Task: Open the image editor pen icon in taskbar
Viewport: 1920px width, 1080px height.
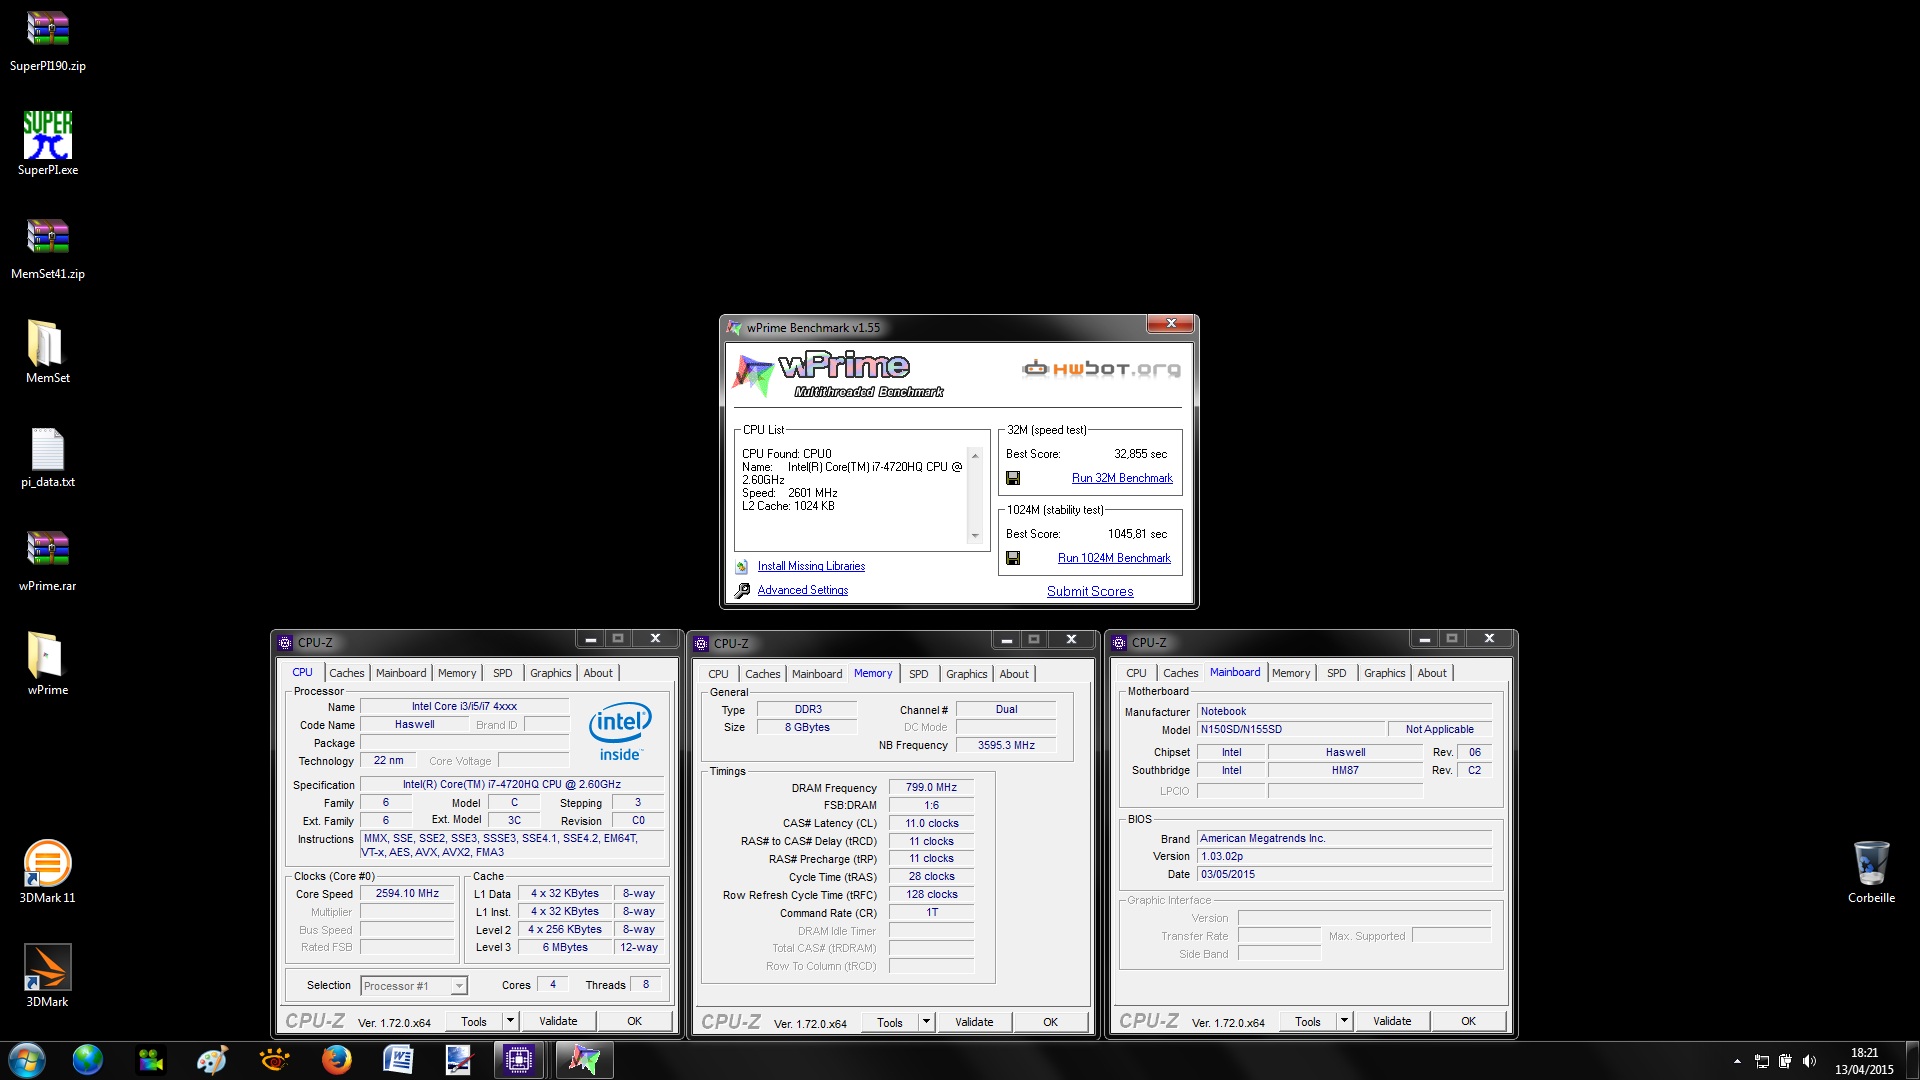Action: tap(459, 1060)
